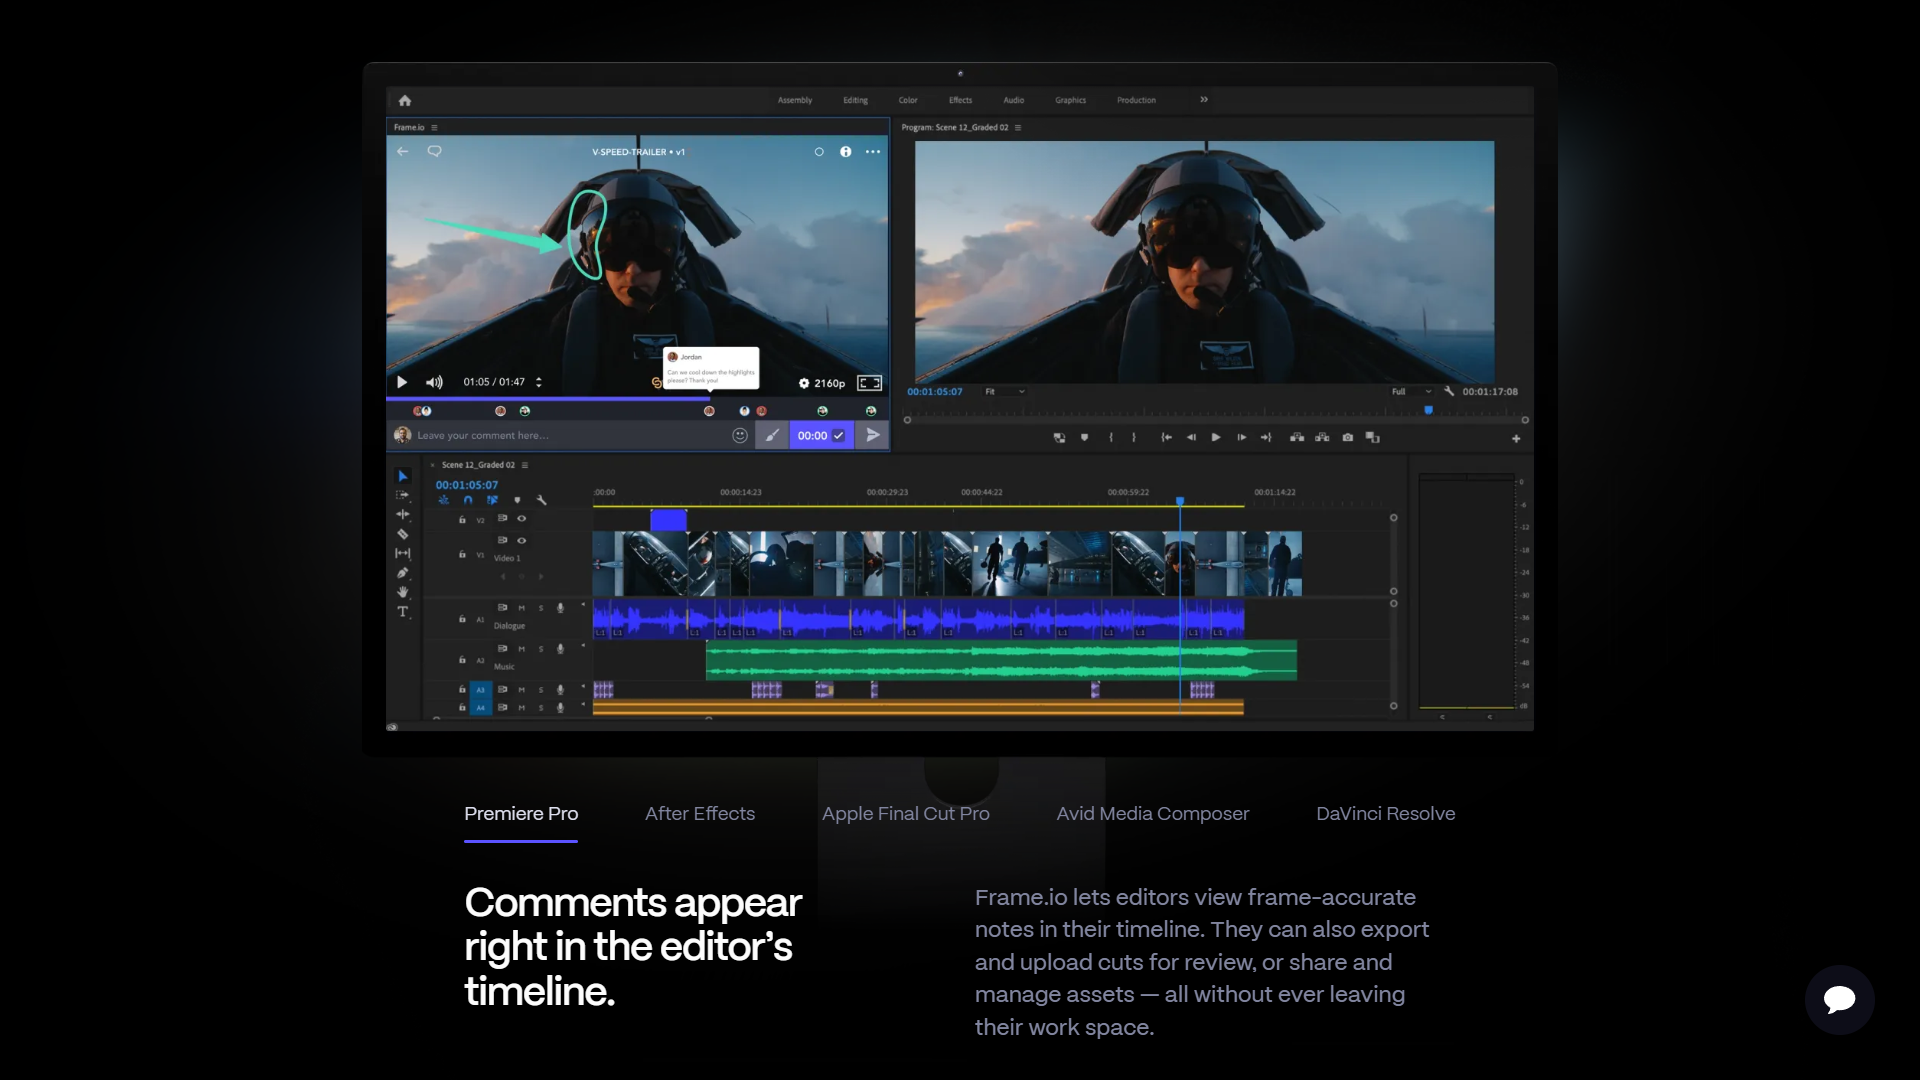This screenshot has width=1920, height=1080.
Task: Open the Frame.io player quality gear icon
Action: pyautogui.click(x=804, y=383)
